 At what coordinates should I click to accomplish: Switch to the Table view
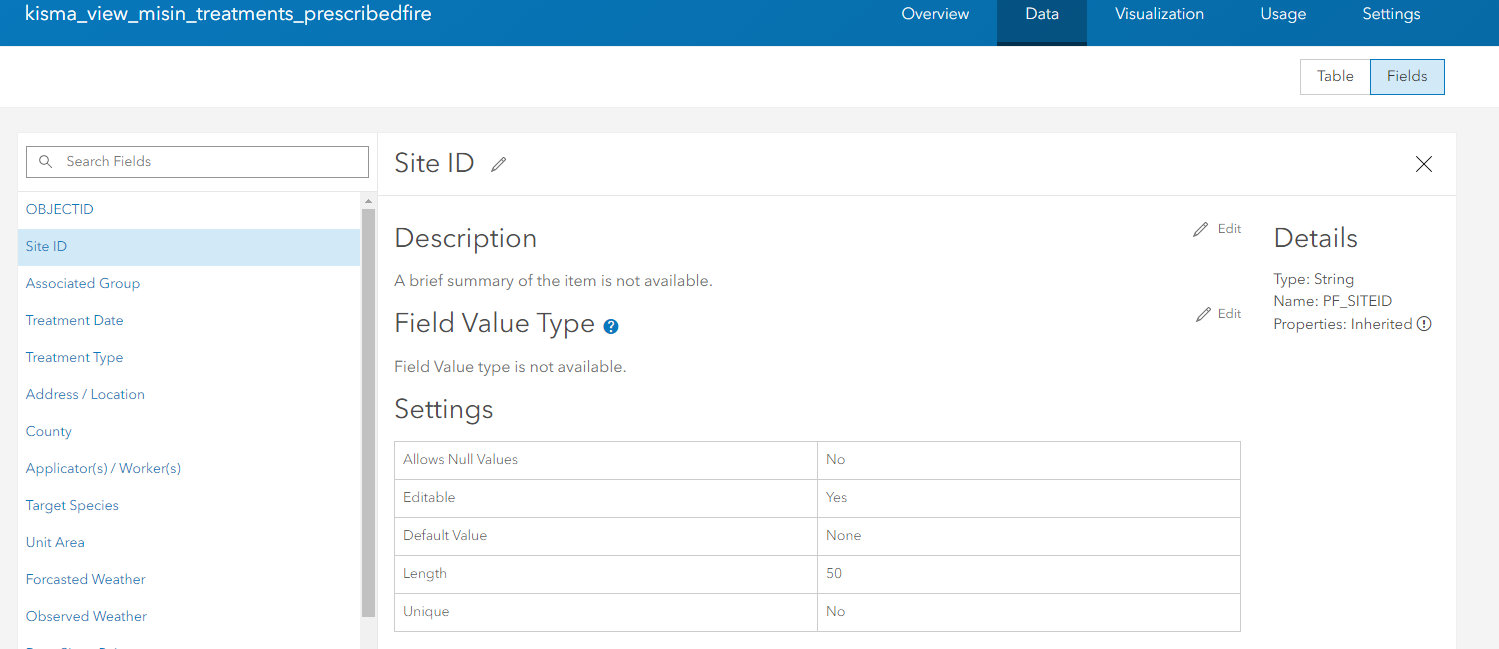[1335, 77]
